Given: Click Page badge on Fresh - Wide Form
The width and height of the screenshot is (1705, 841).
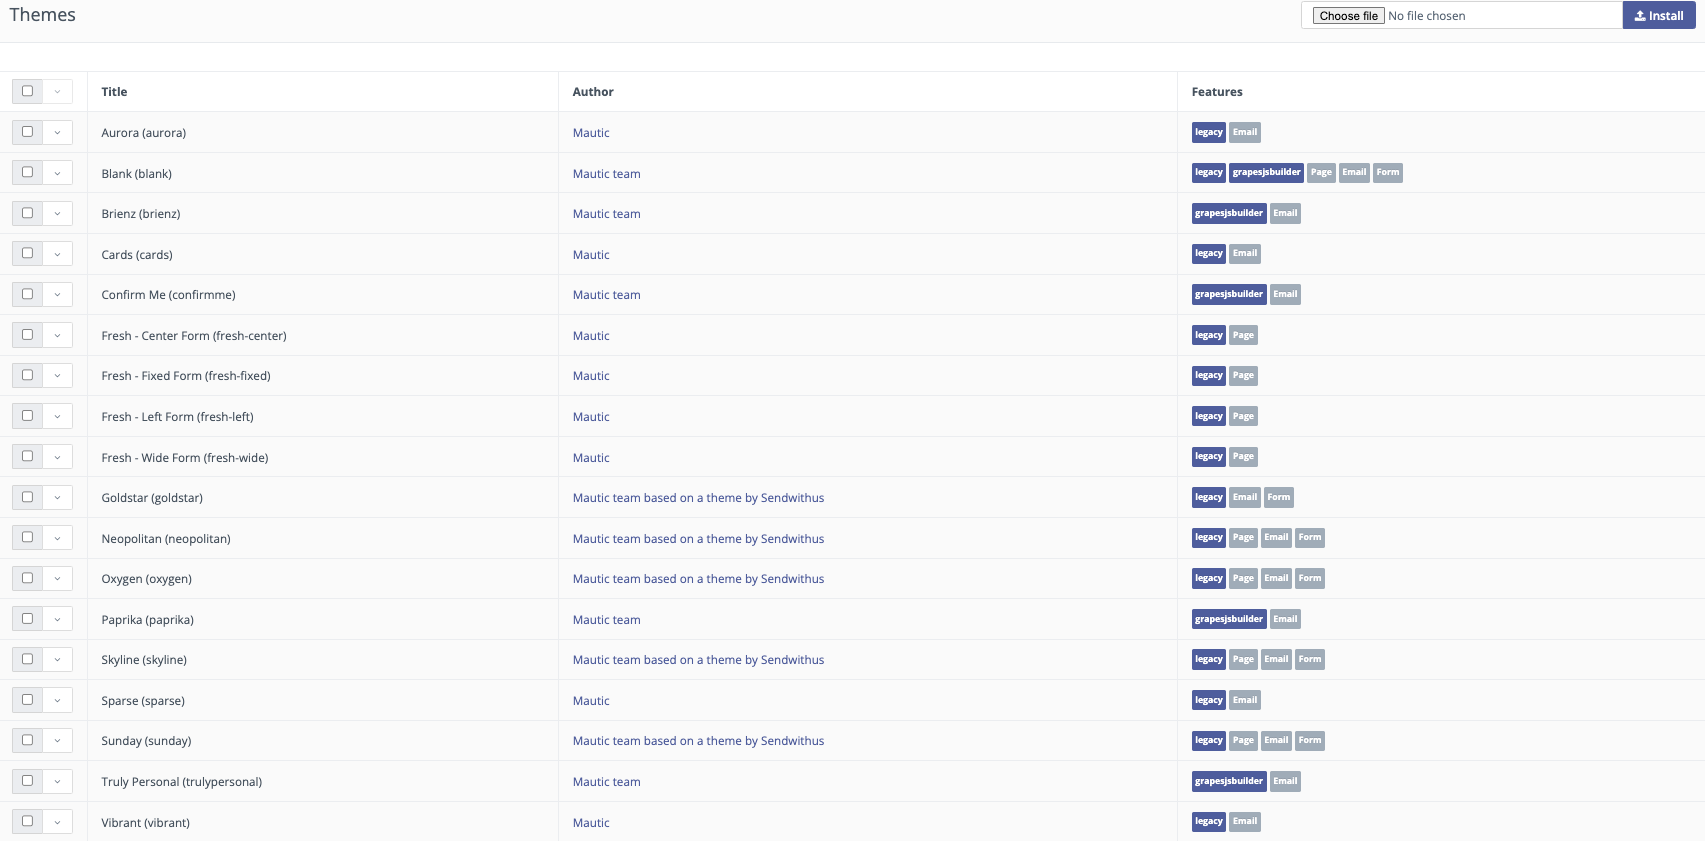Looking at the screenshot, I should [x=1243, y=457].
